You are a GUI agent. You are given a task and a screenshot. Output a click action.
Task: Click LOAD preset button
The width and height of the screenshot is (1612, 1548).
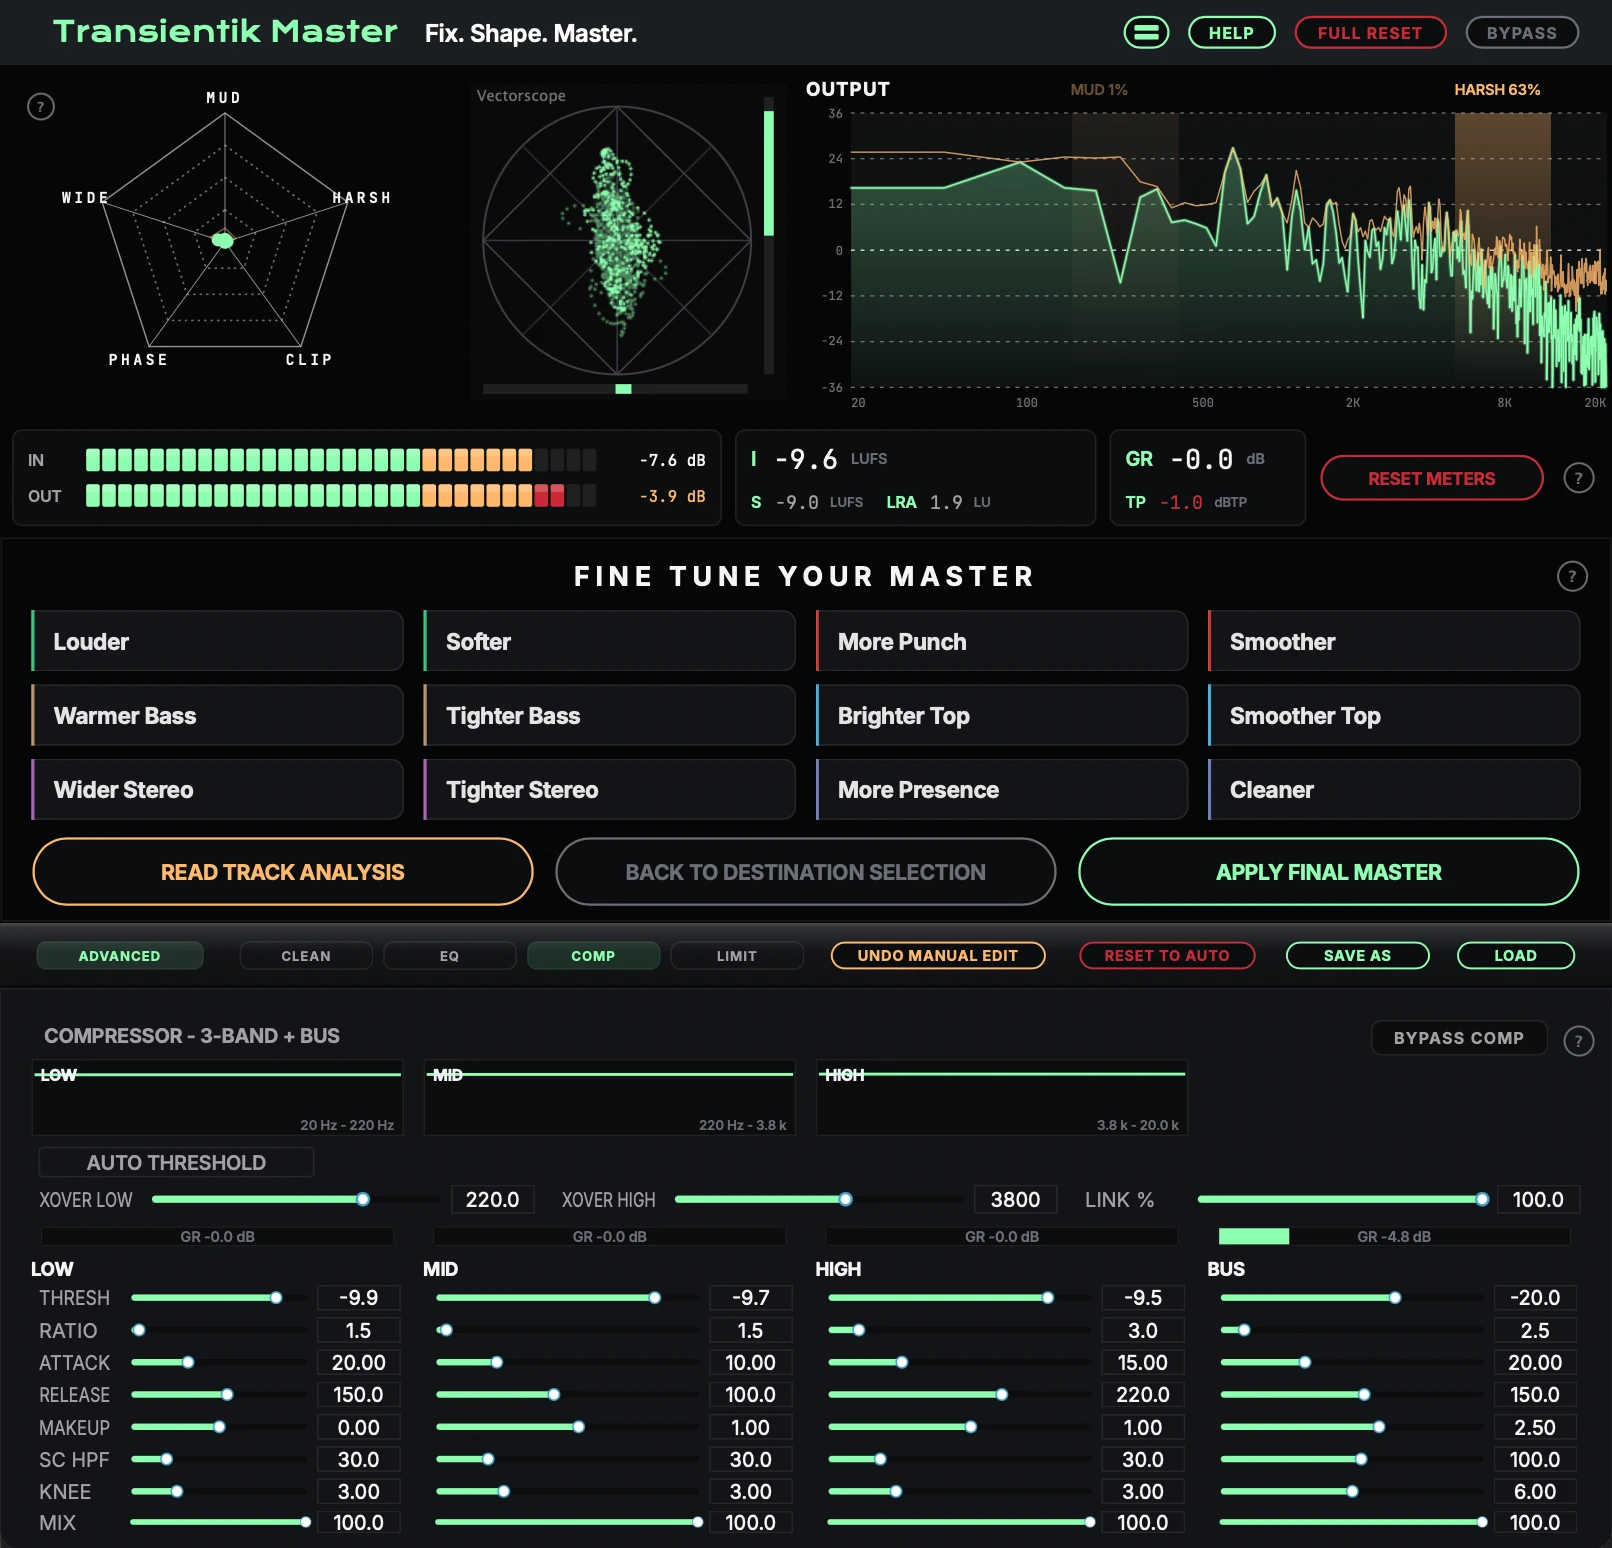(x=1515, y=956)
